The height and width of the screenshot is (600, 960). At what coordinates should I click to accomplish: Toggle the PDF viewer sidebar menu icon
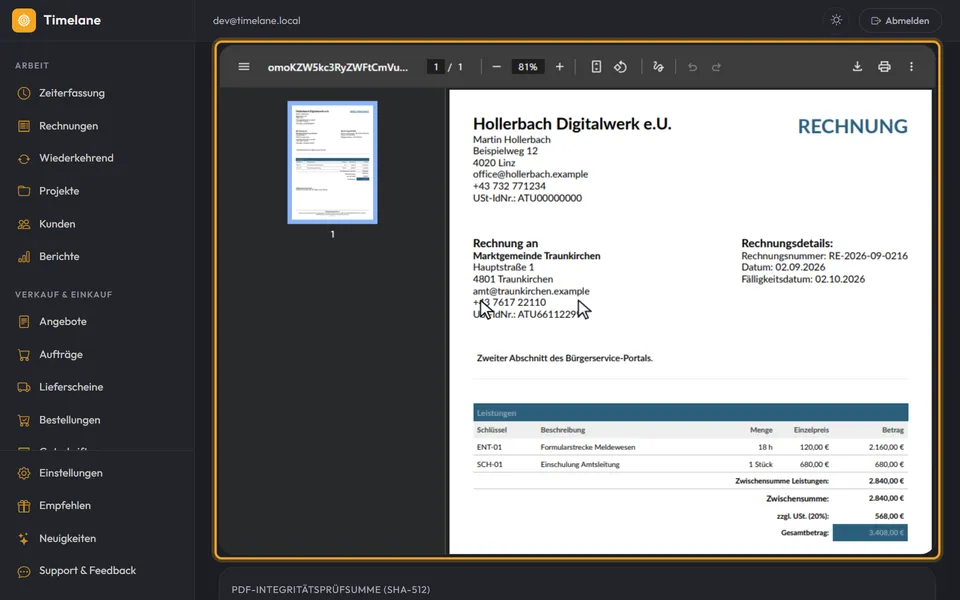[x=244, y=67]
